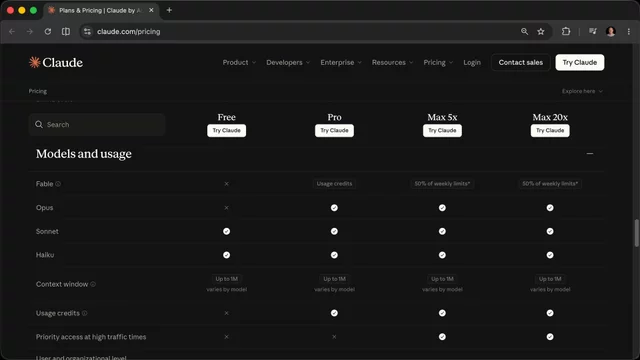The width and height of the screenshot is (640, 360).
Task: Click Try Claude under the Pro plan
Action: (334, 131)
